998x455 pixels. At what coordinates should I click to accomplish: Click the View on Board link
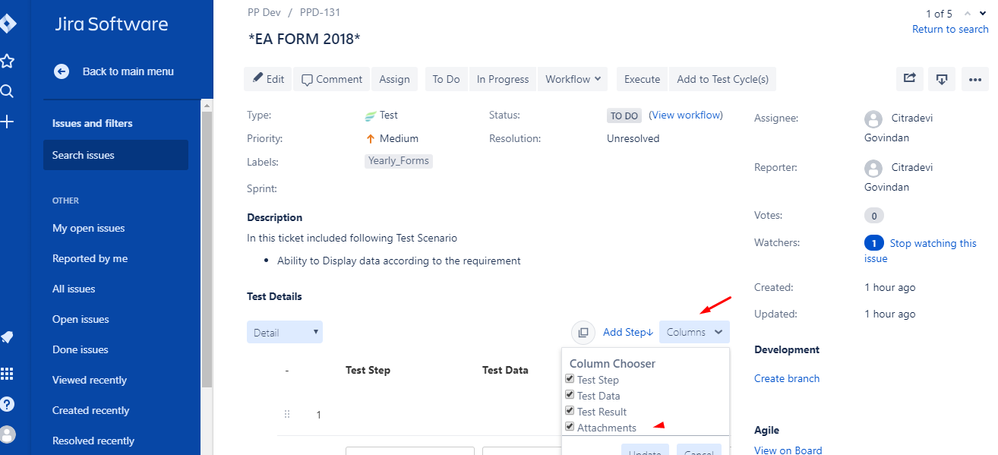[788, 451]
